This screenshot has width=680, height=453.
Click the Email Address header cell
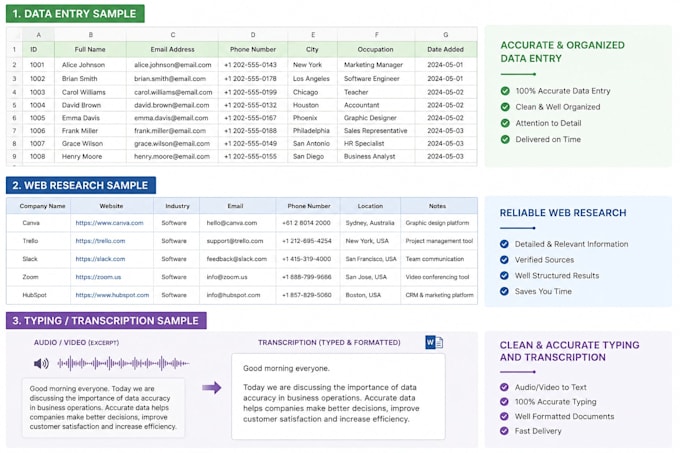[173, 49]
